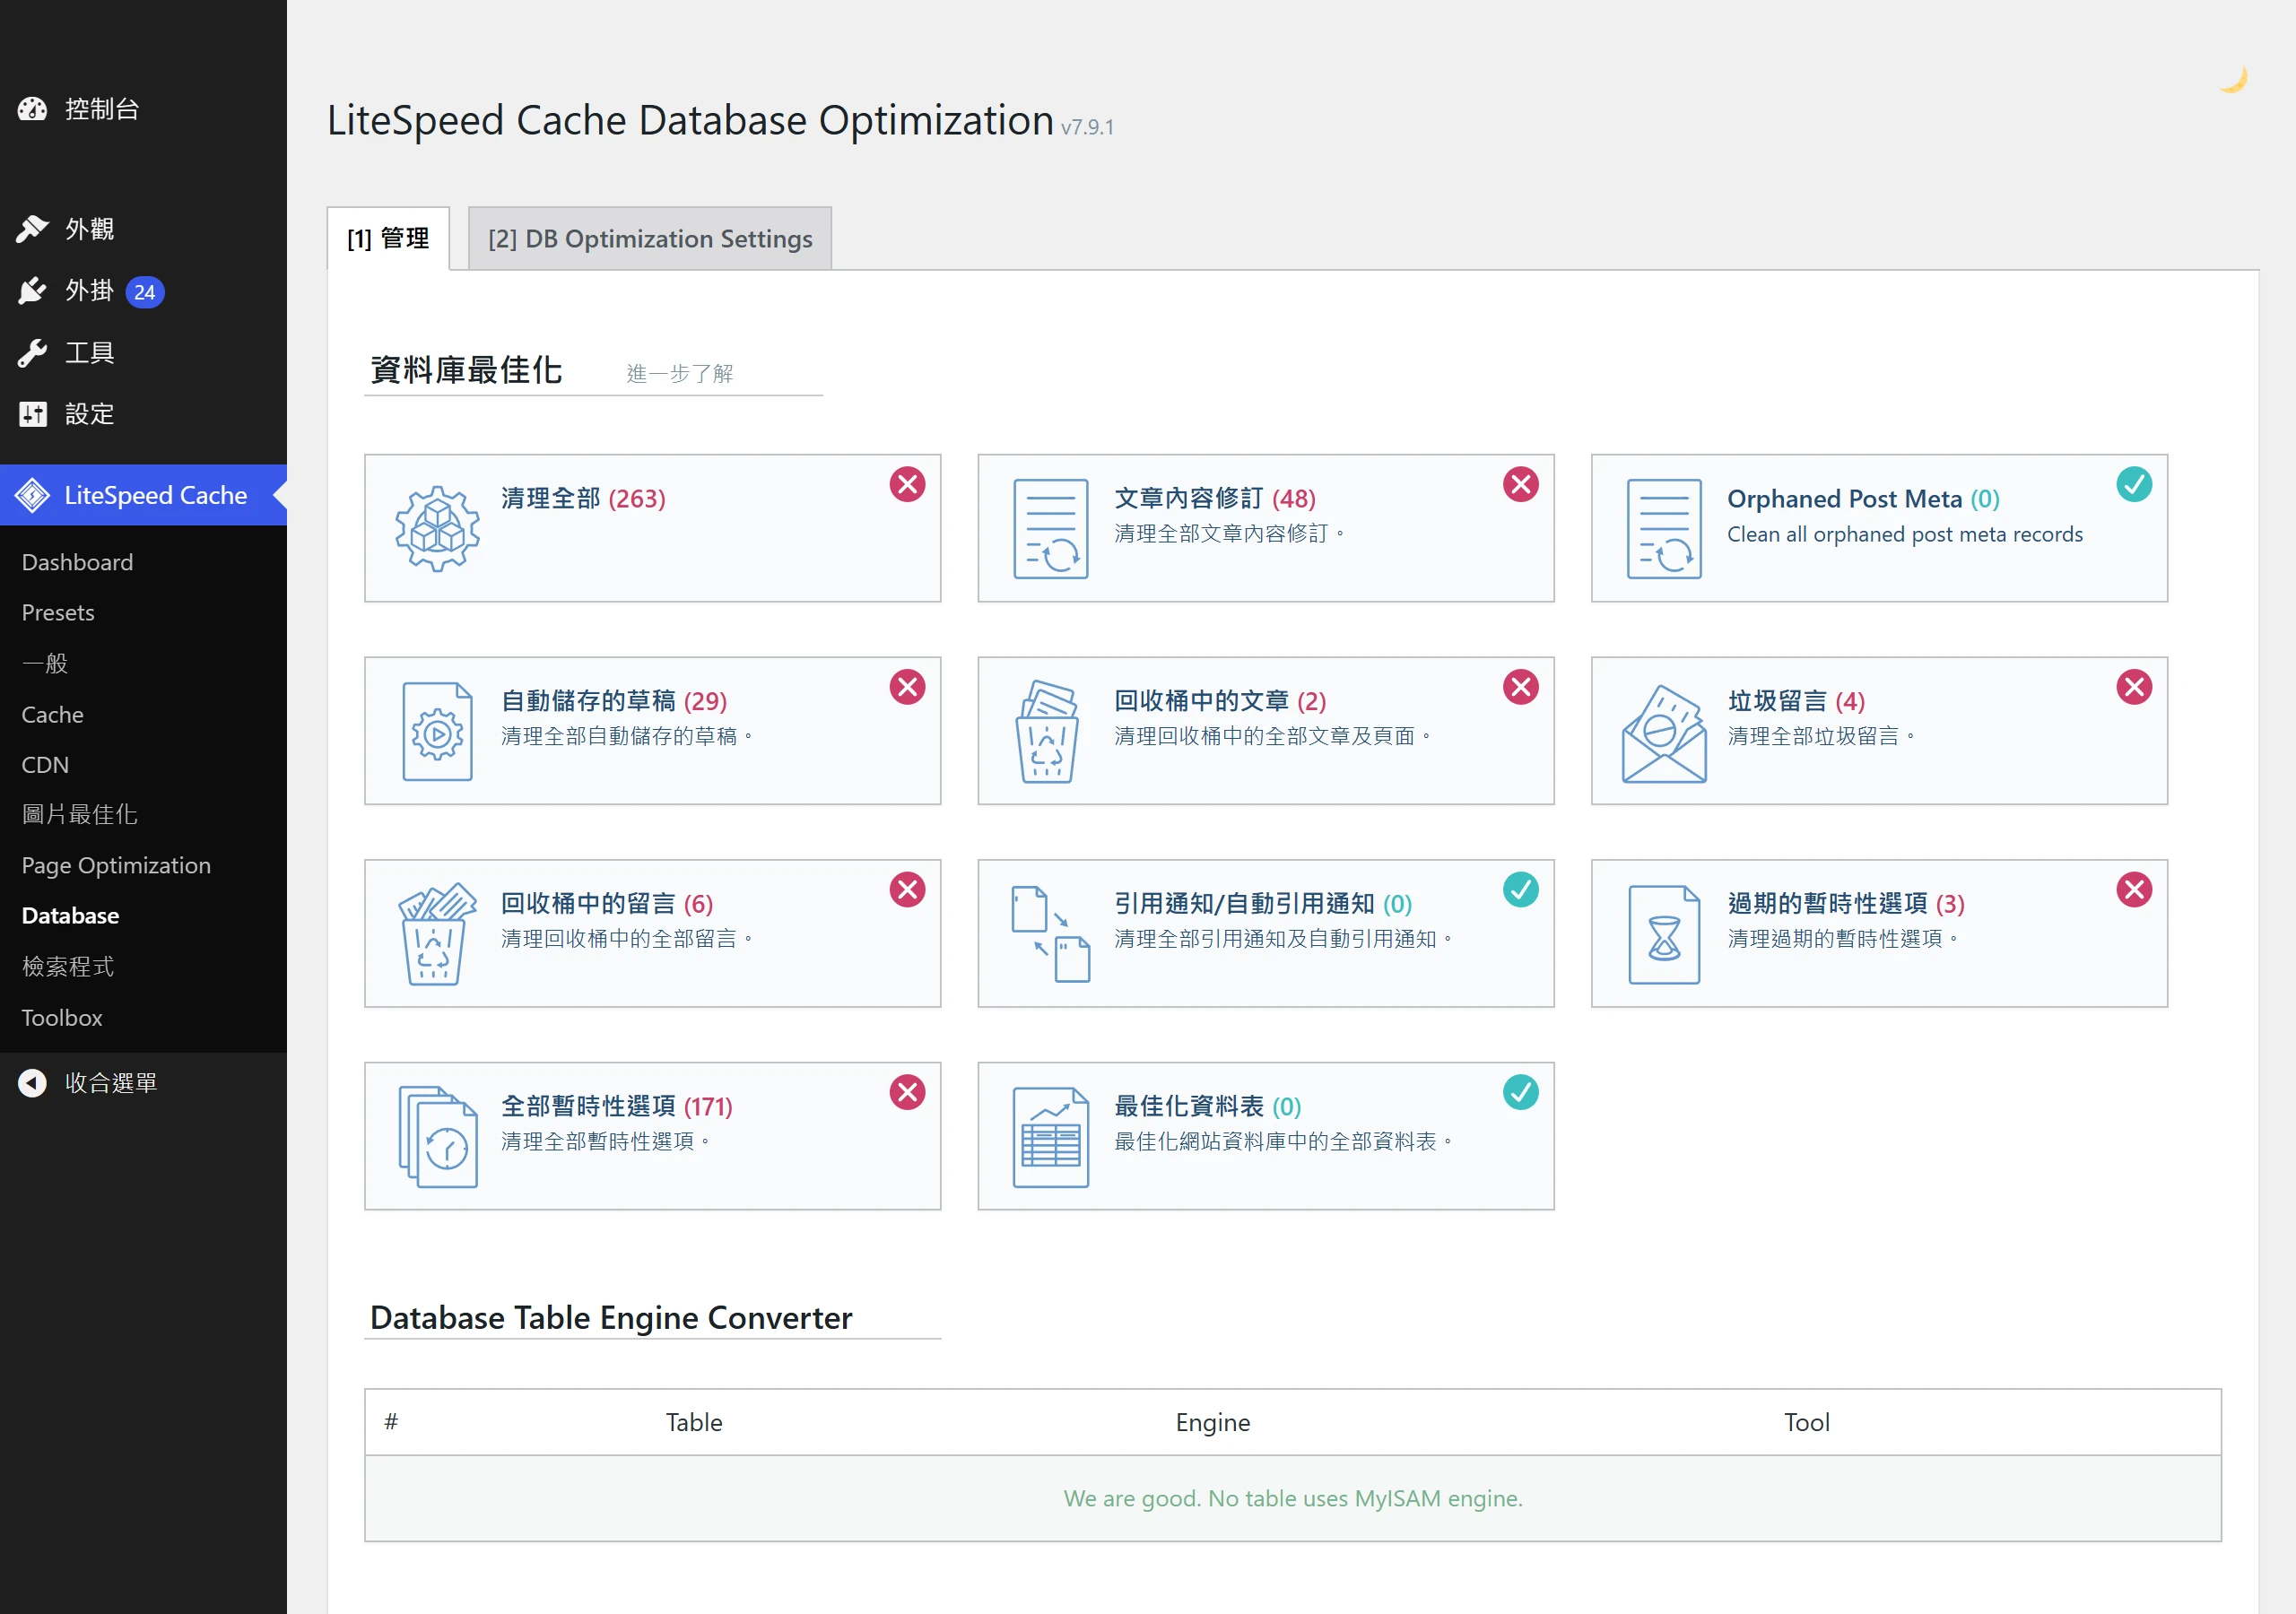Click the 回收桶中的文章 (2) link
Screen dimensions: 2296x1614
tap(1220, 701)
